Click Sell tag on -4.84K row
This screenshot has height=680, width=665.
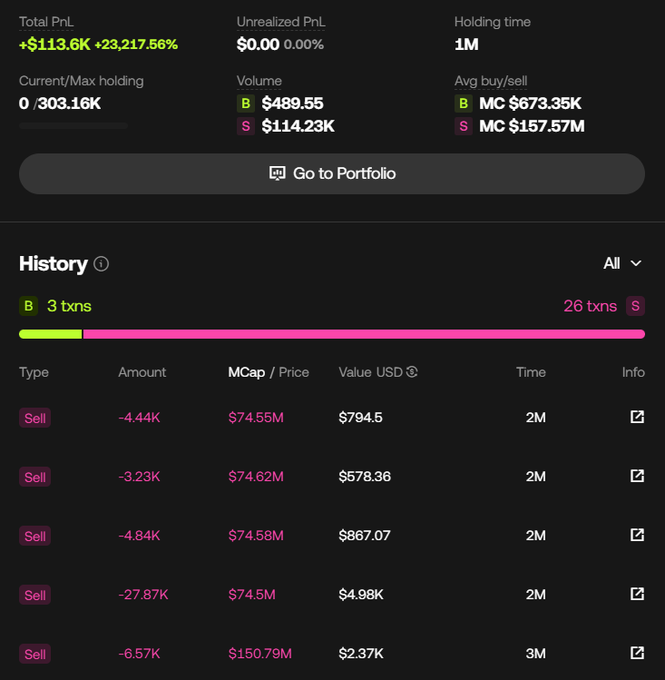coord(35,536)
